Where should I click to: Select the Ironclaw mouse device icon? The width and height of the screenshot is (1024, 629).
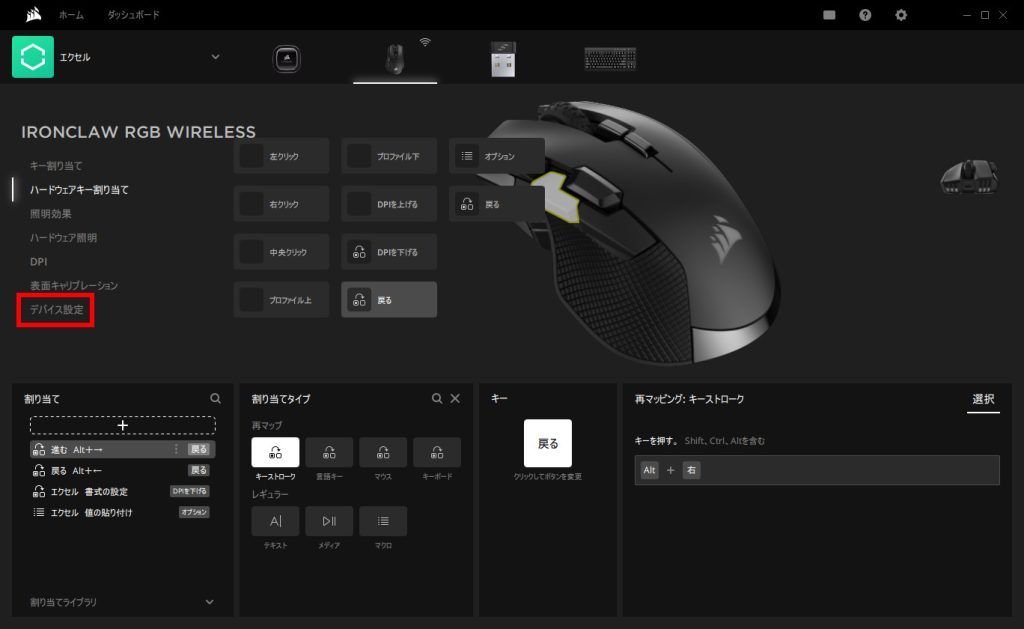click(394, 59)
